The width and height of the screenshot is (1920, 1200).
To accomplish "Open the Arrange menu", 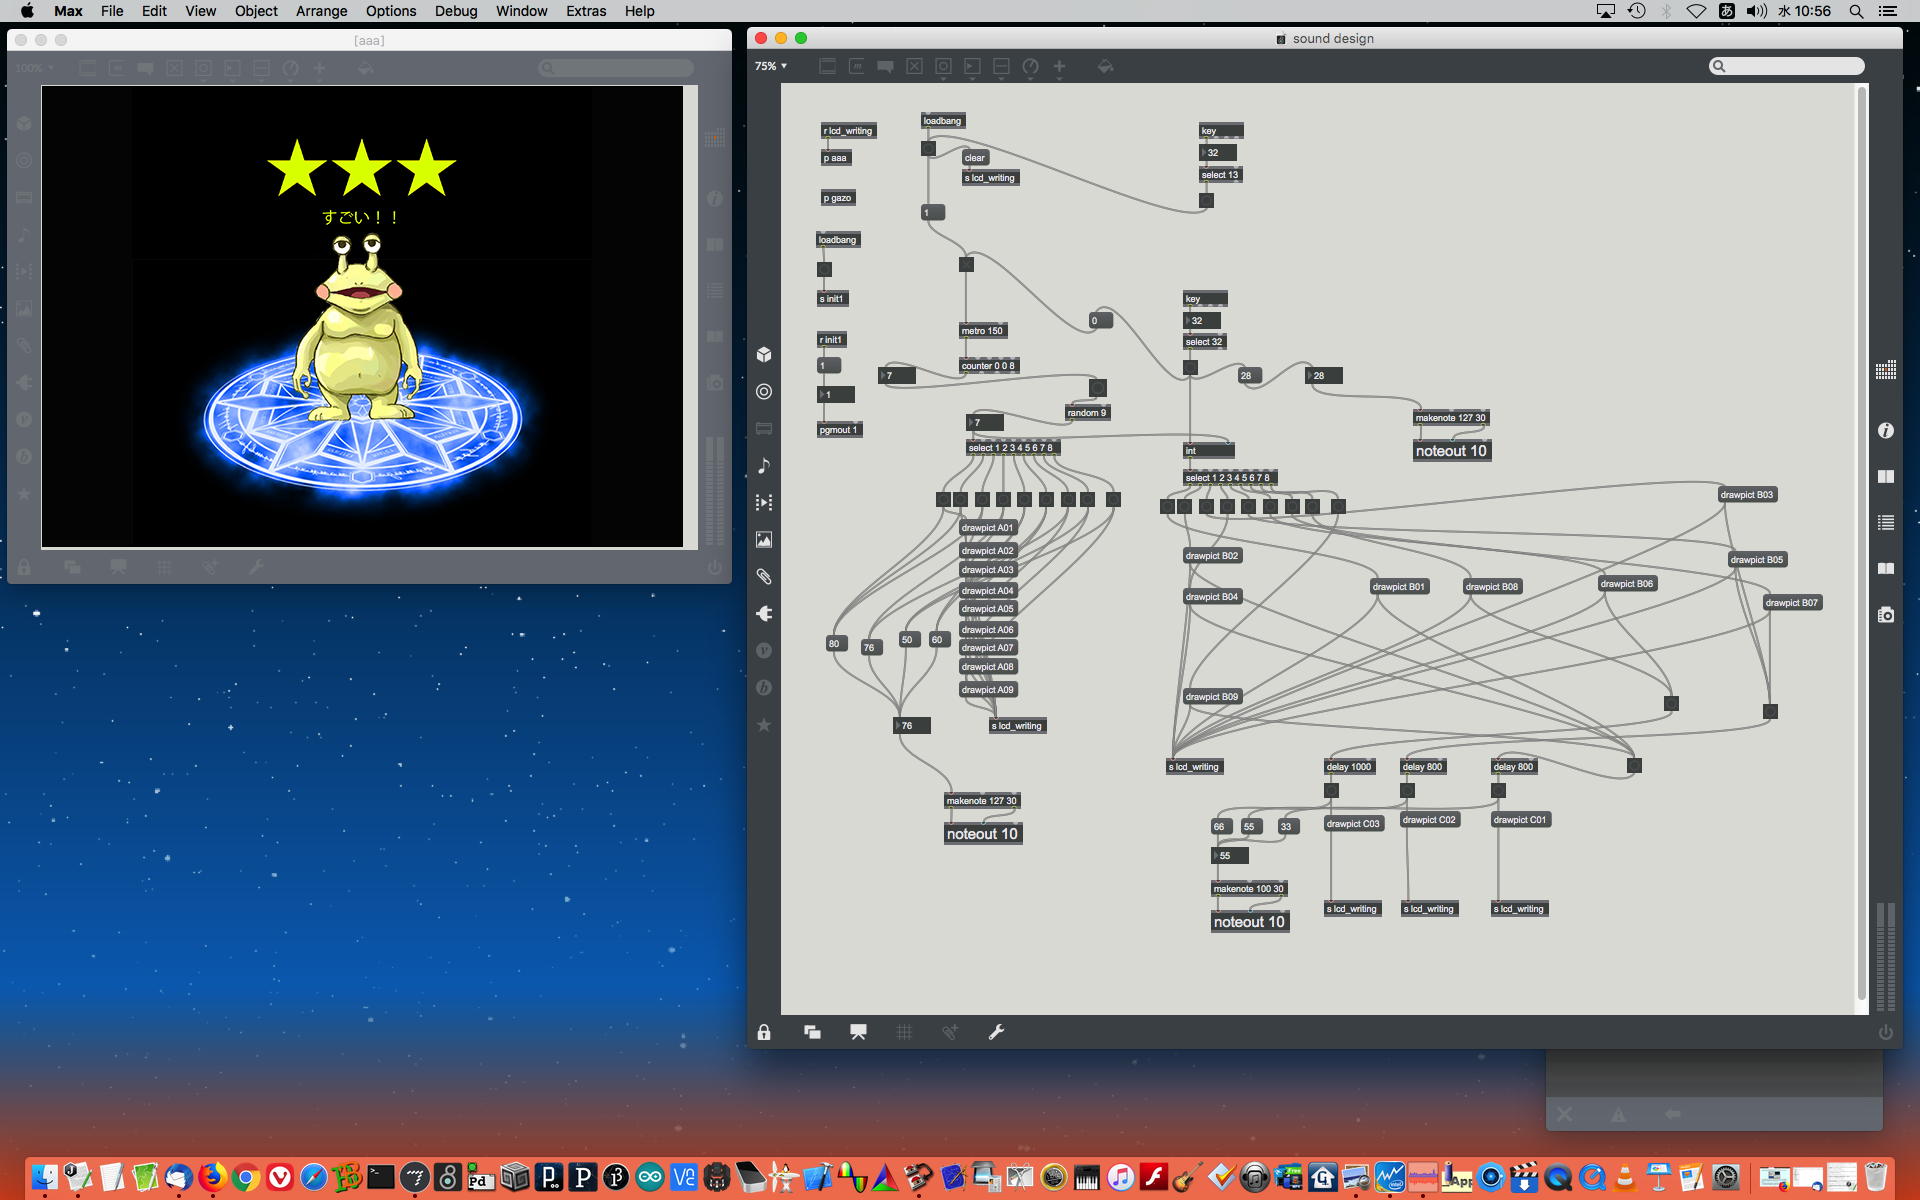I will click(321, 11).
